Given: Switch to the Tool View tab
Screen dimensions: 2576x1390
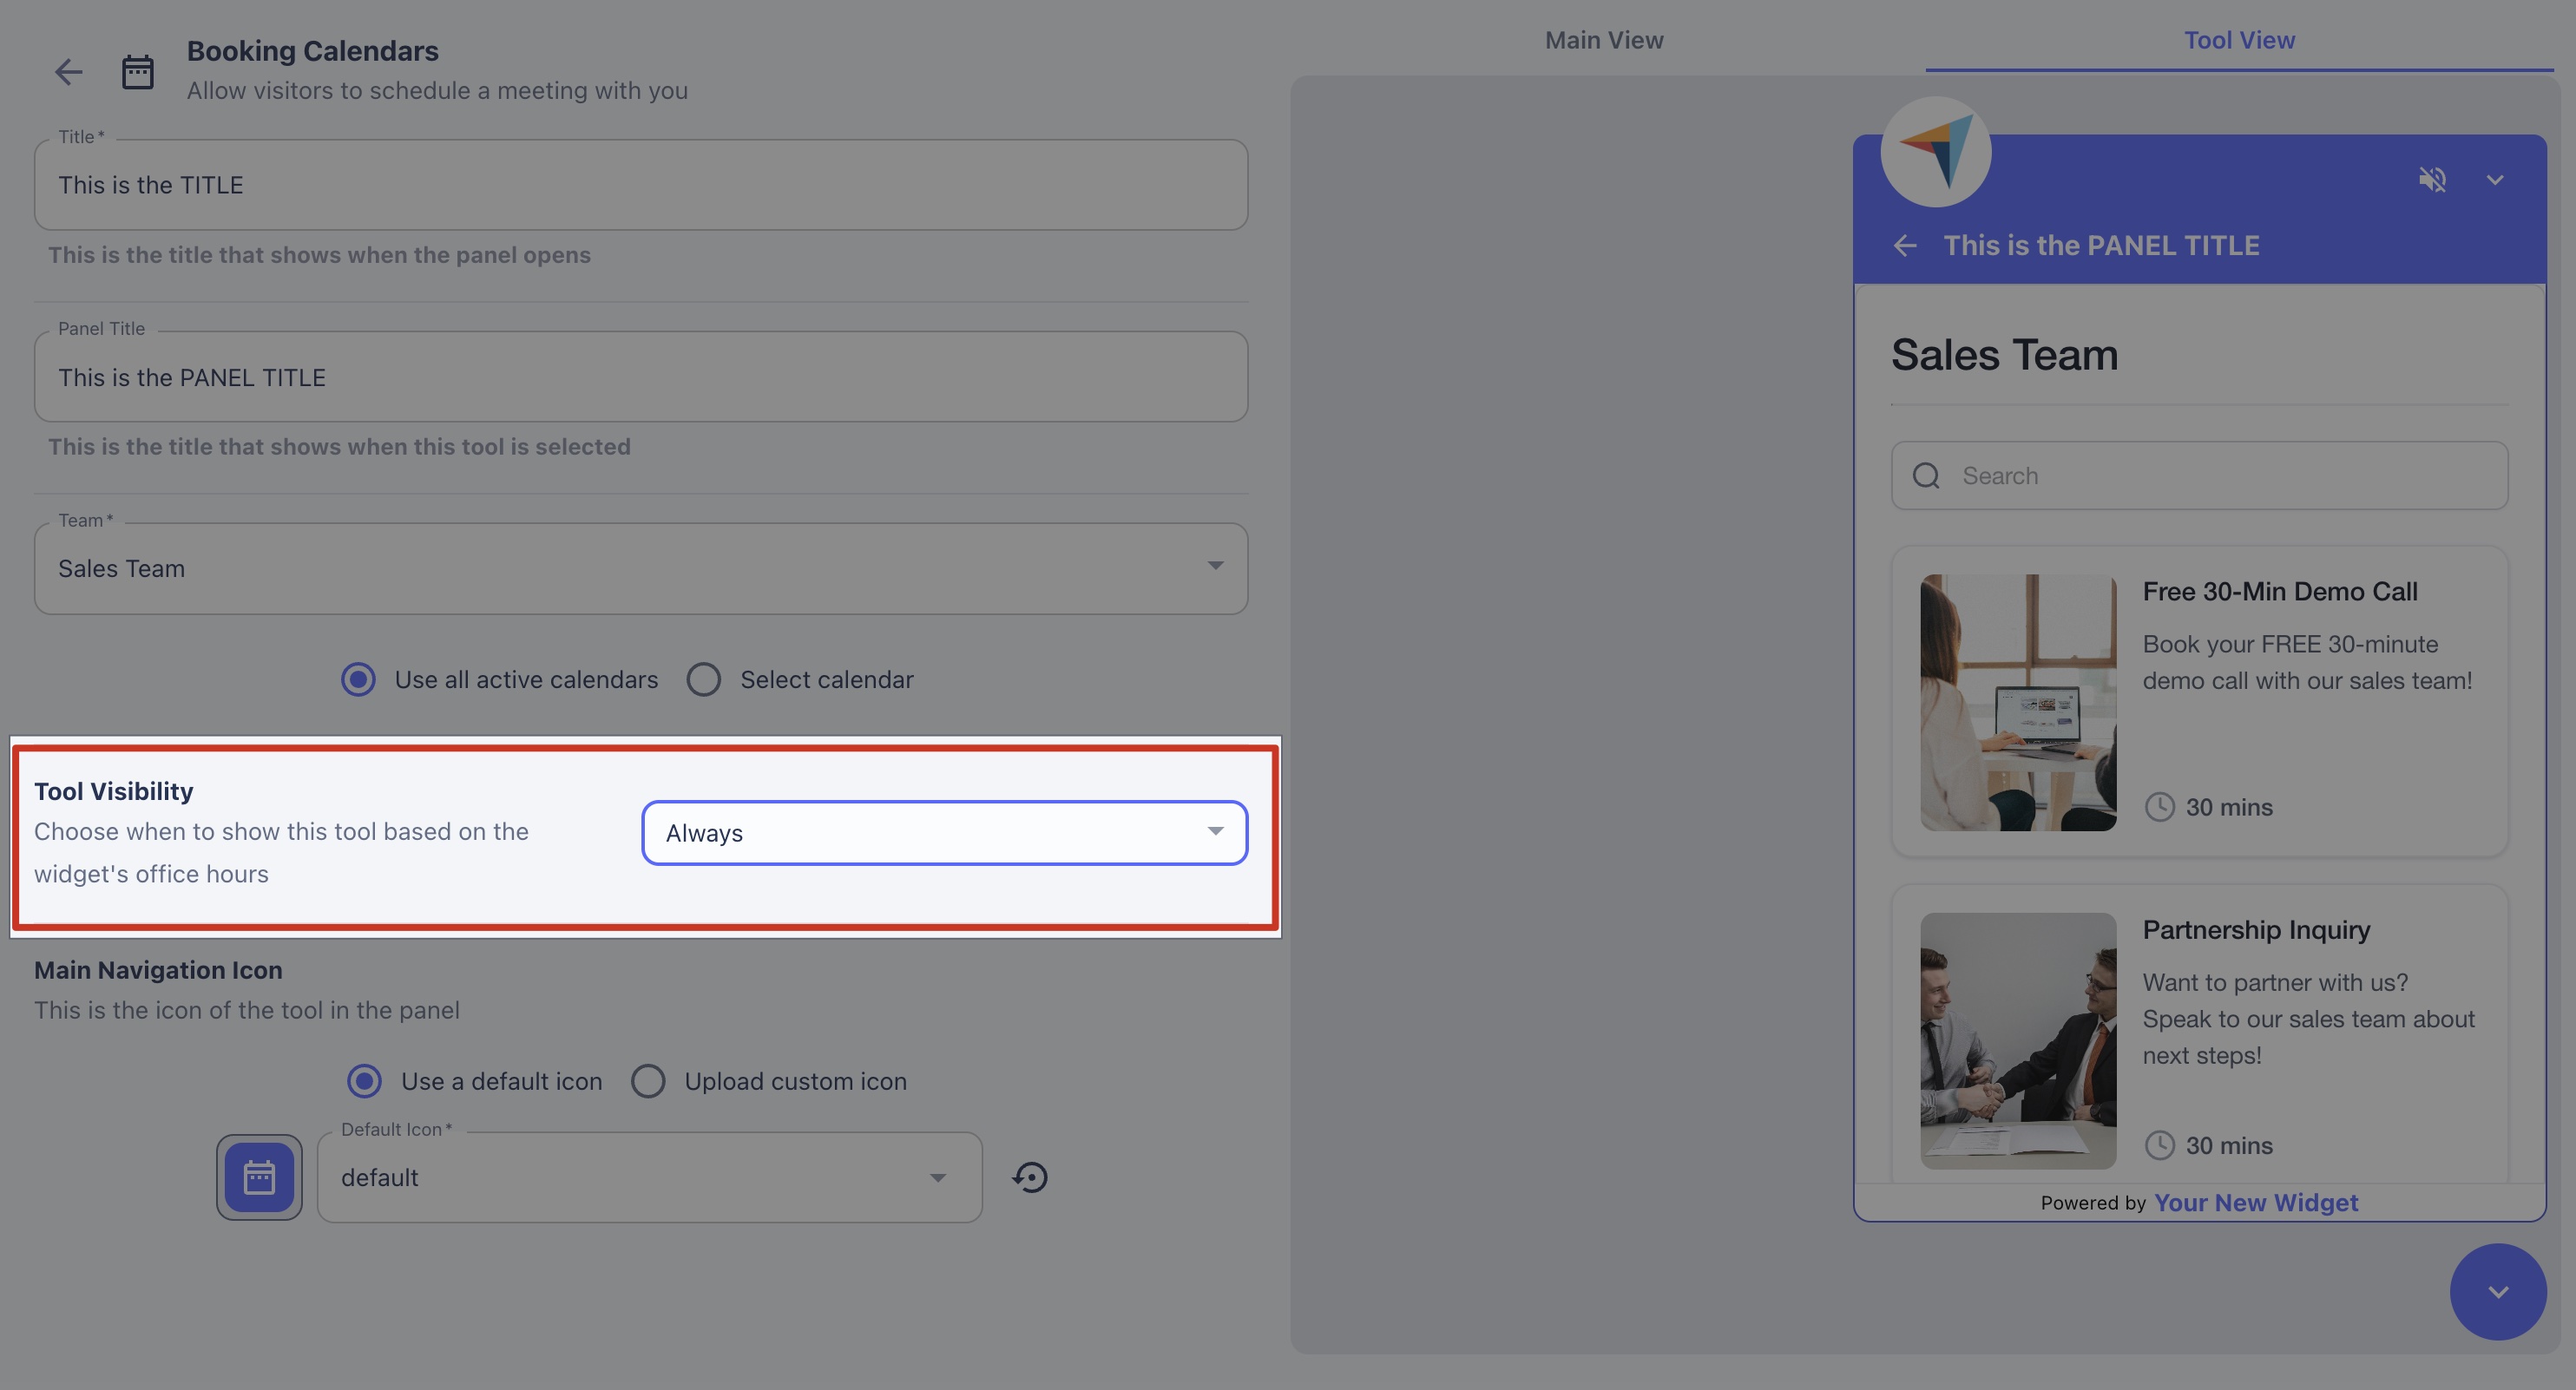Looking at the screenshot, I should (x=2238, y=40).
